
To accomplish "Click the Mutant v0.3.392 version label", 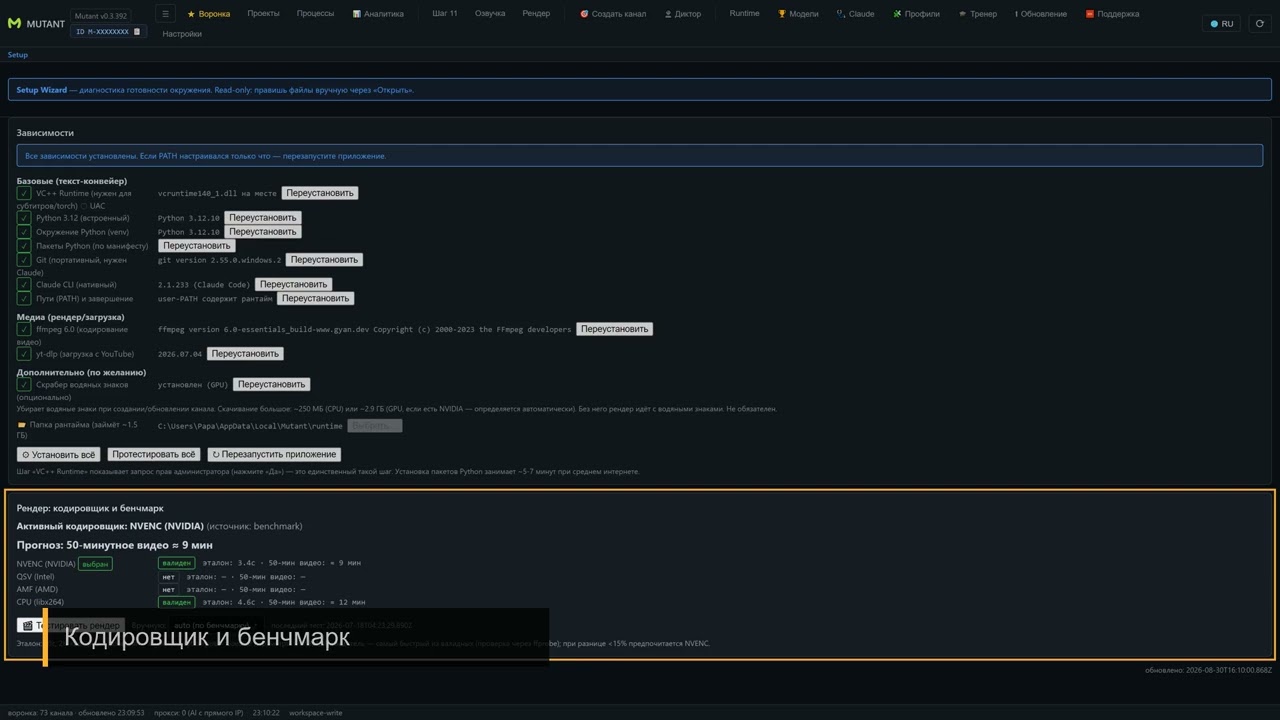I will (101, 16).
